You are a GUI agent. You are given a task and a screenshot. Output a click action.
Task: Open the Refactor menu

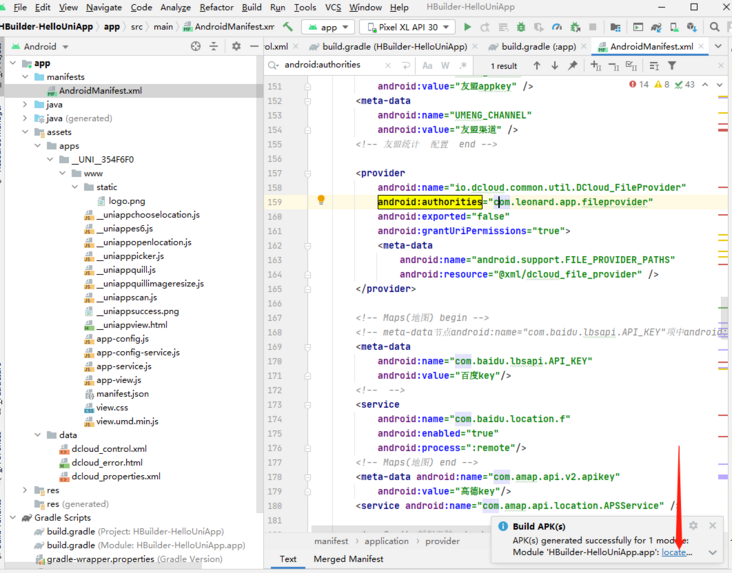click(x=216, y=7)
